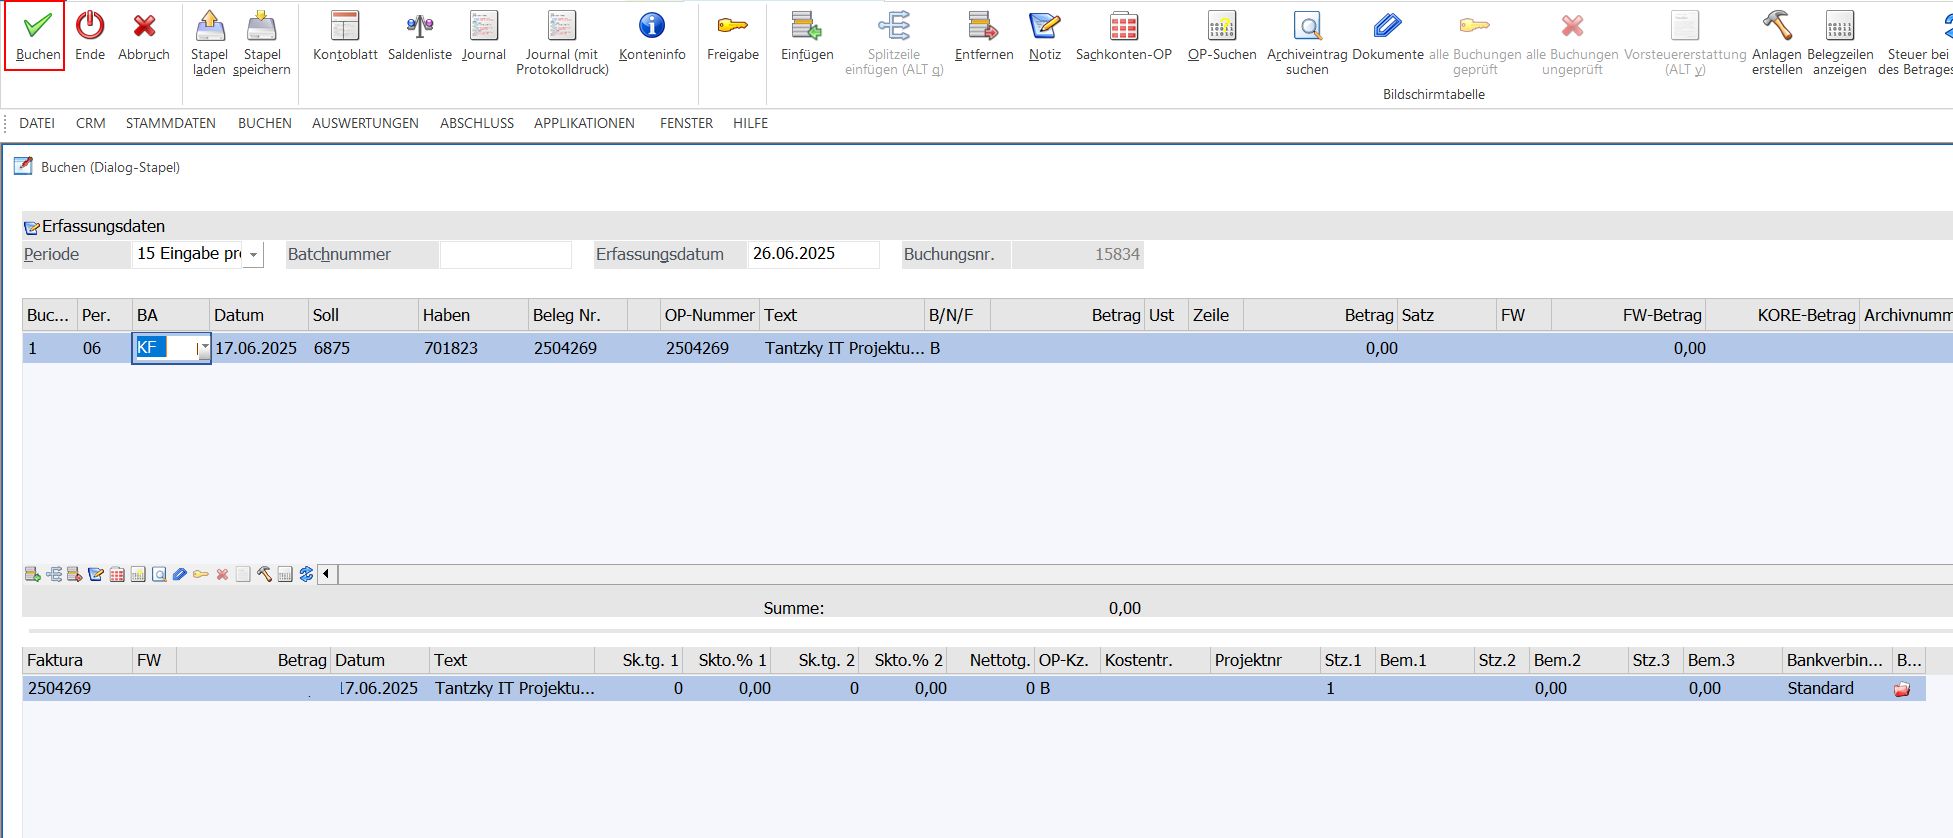Open the HILFE menu

(x=750, y=123)
